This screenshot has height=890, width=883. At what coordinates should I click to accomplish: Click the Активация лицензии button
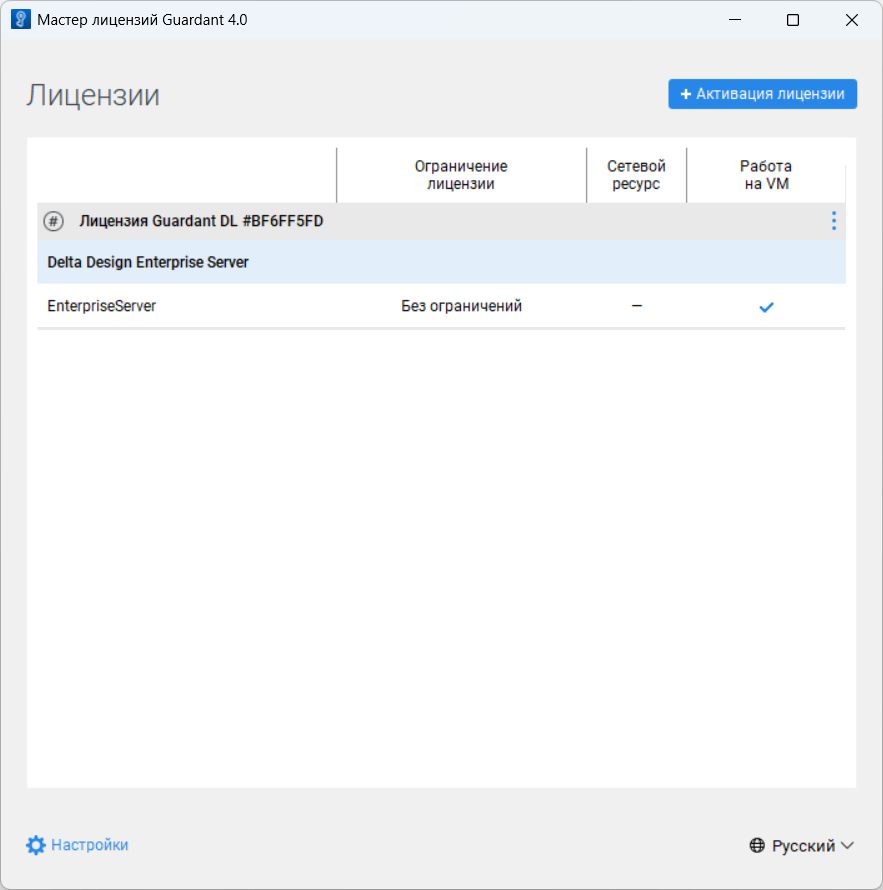[762, 94]
